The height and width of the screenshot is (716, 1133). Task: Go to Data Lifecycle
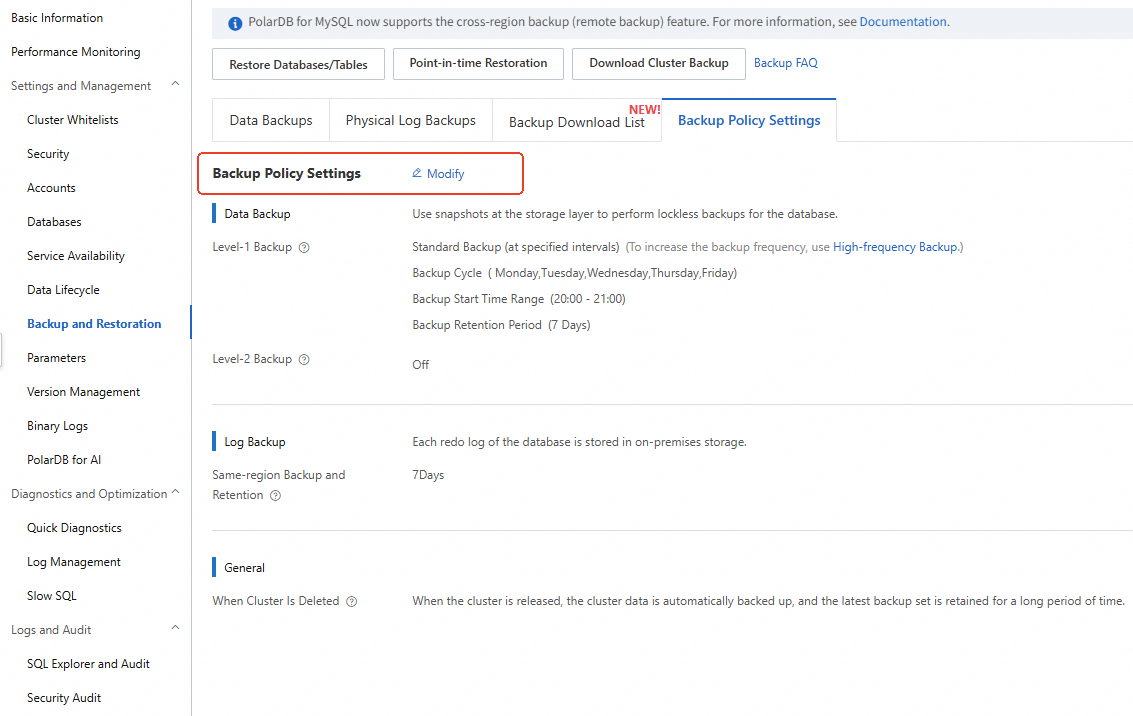(x=64, y=290)
